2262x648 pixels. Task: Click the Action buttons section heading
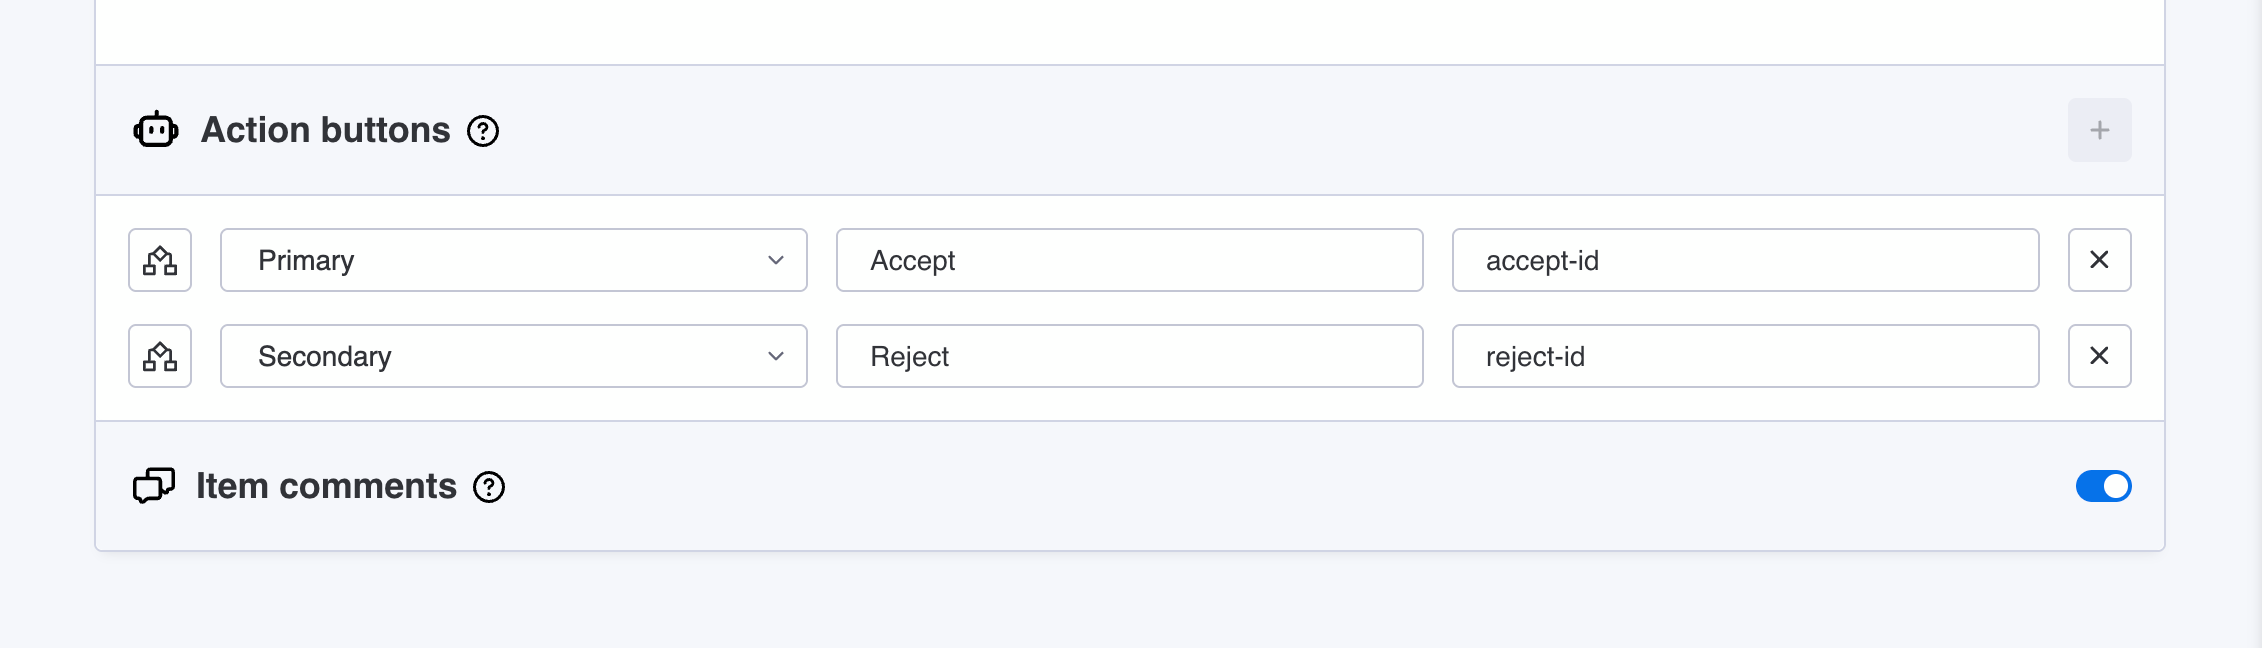point(326,130)
